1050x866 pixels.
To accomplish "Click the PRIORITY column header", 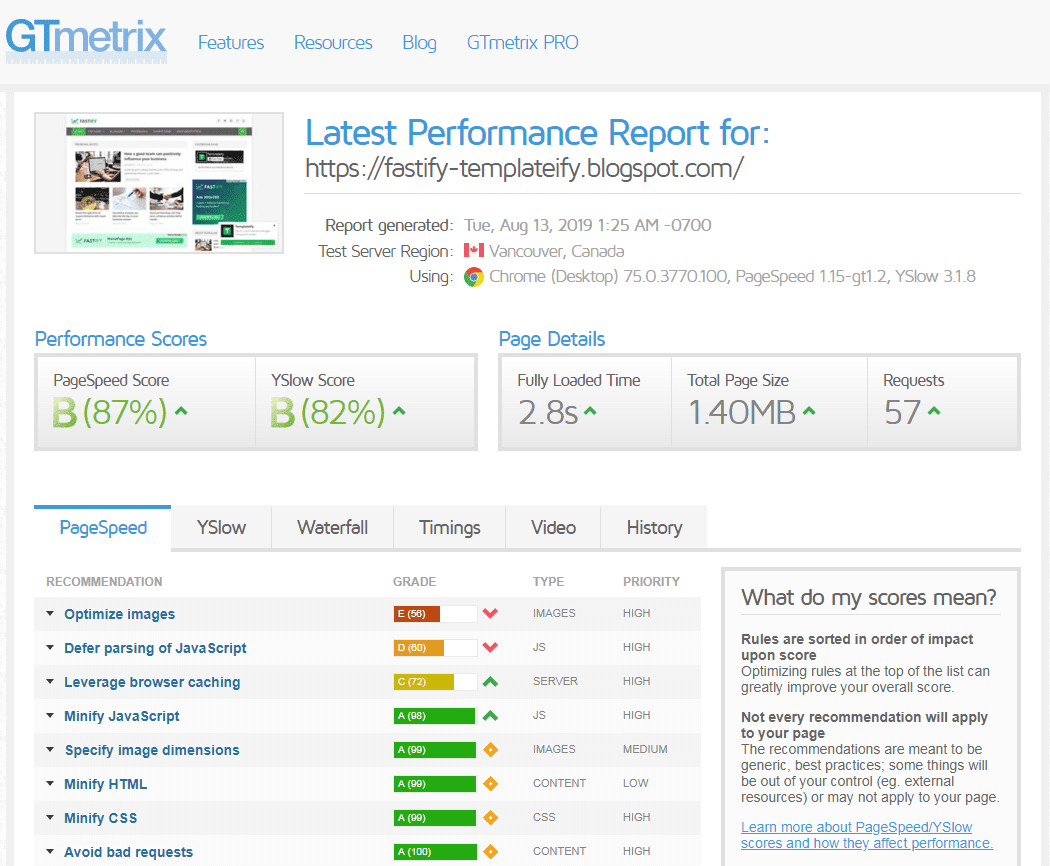I will coord(651,581).
